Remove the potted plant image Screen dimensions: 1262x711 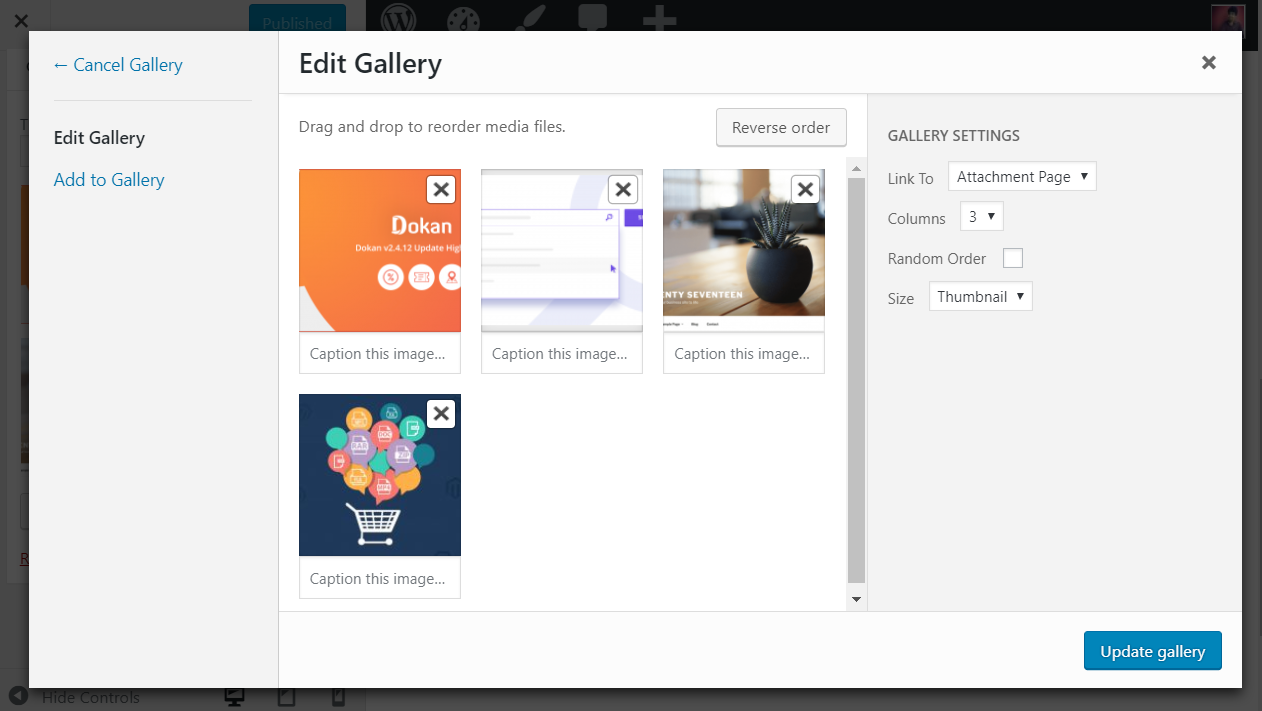click(805, 189)
